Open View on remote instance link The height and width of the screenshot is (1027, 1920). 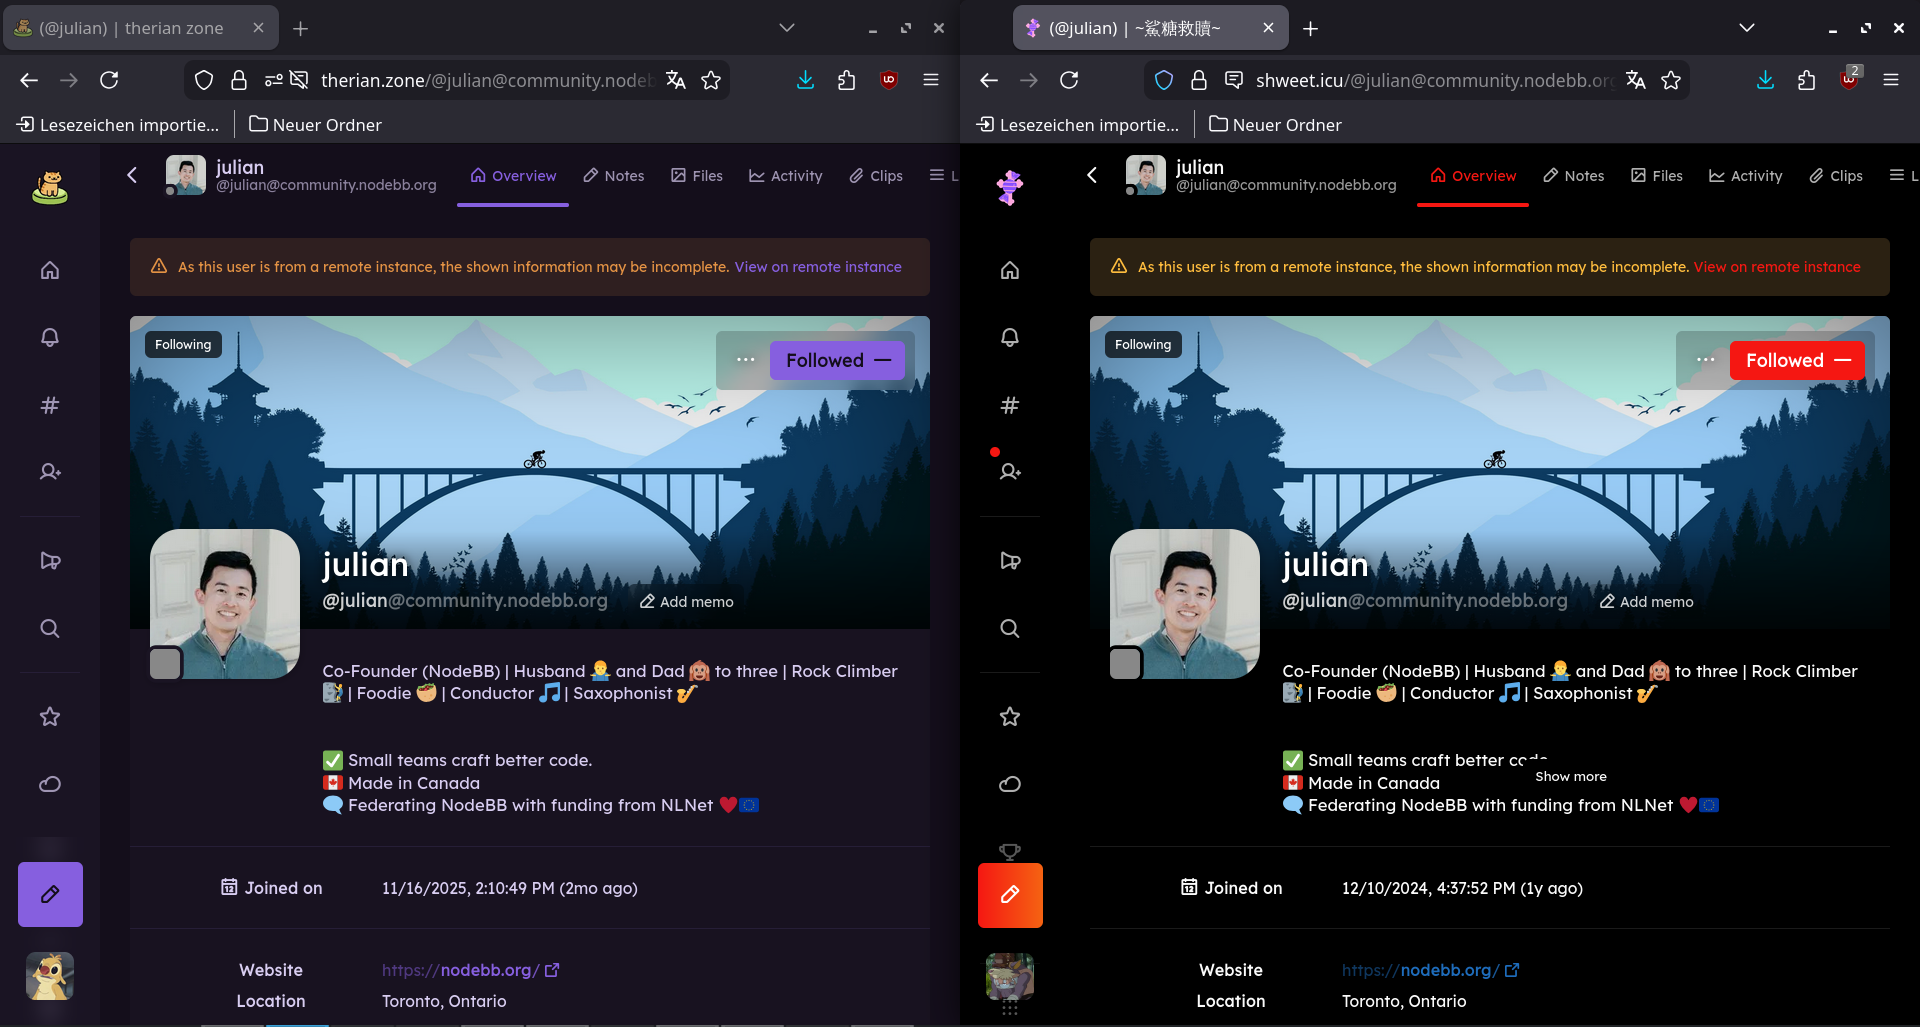1777,267
